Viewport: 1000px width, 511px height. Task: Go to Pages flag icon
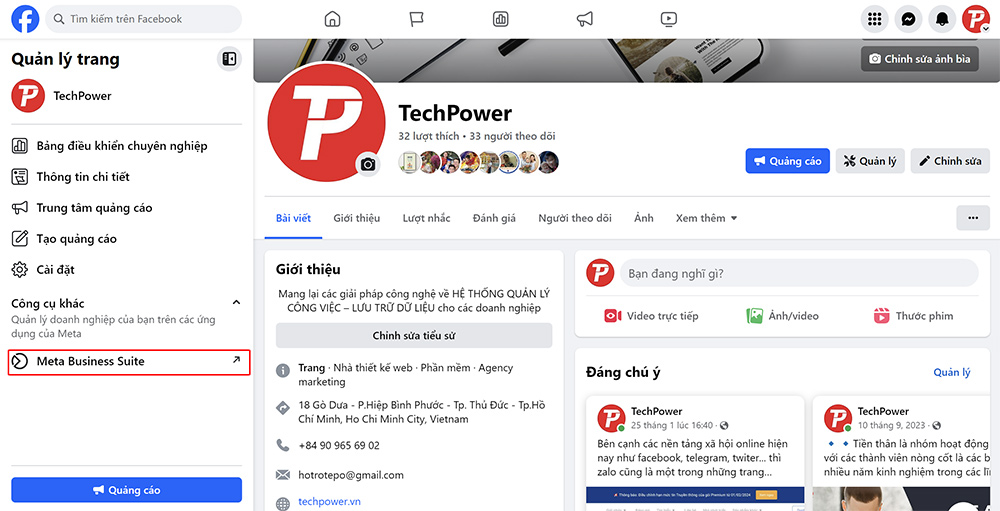pyautogui.click(x=416, y=19)
